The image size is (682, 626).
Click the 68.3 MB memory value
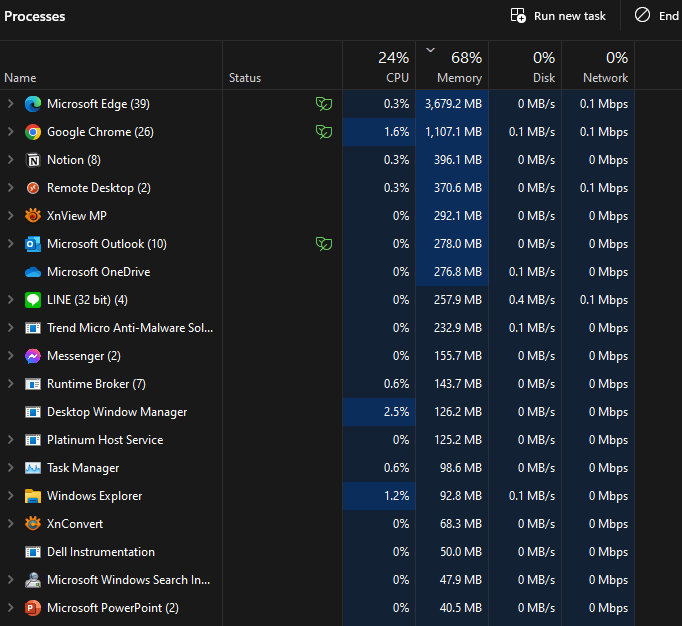pos(461,524)
